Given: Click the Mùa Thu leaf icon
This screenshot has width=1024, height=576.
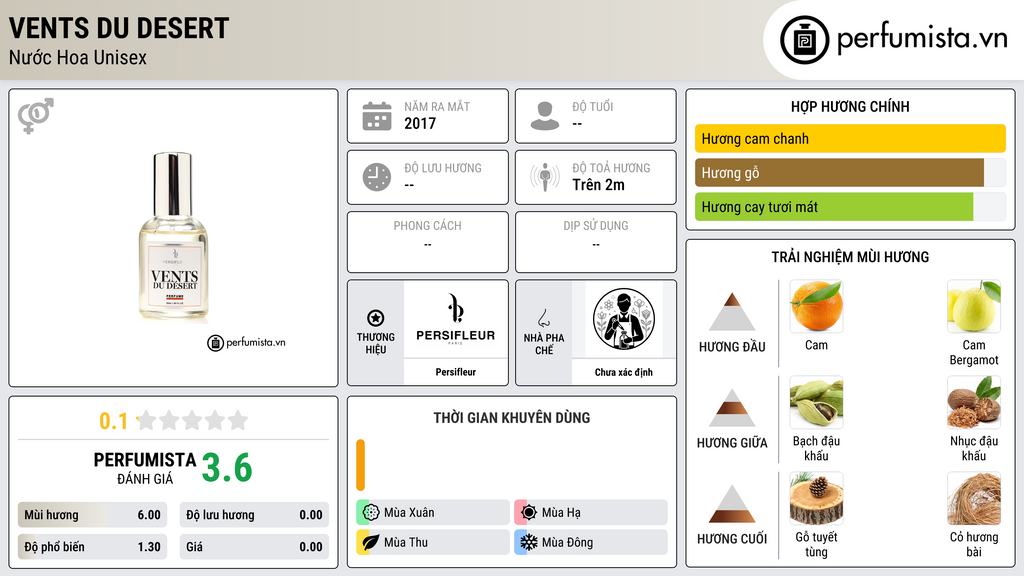Looking at the screenshot, I should coord(371,542).
